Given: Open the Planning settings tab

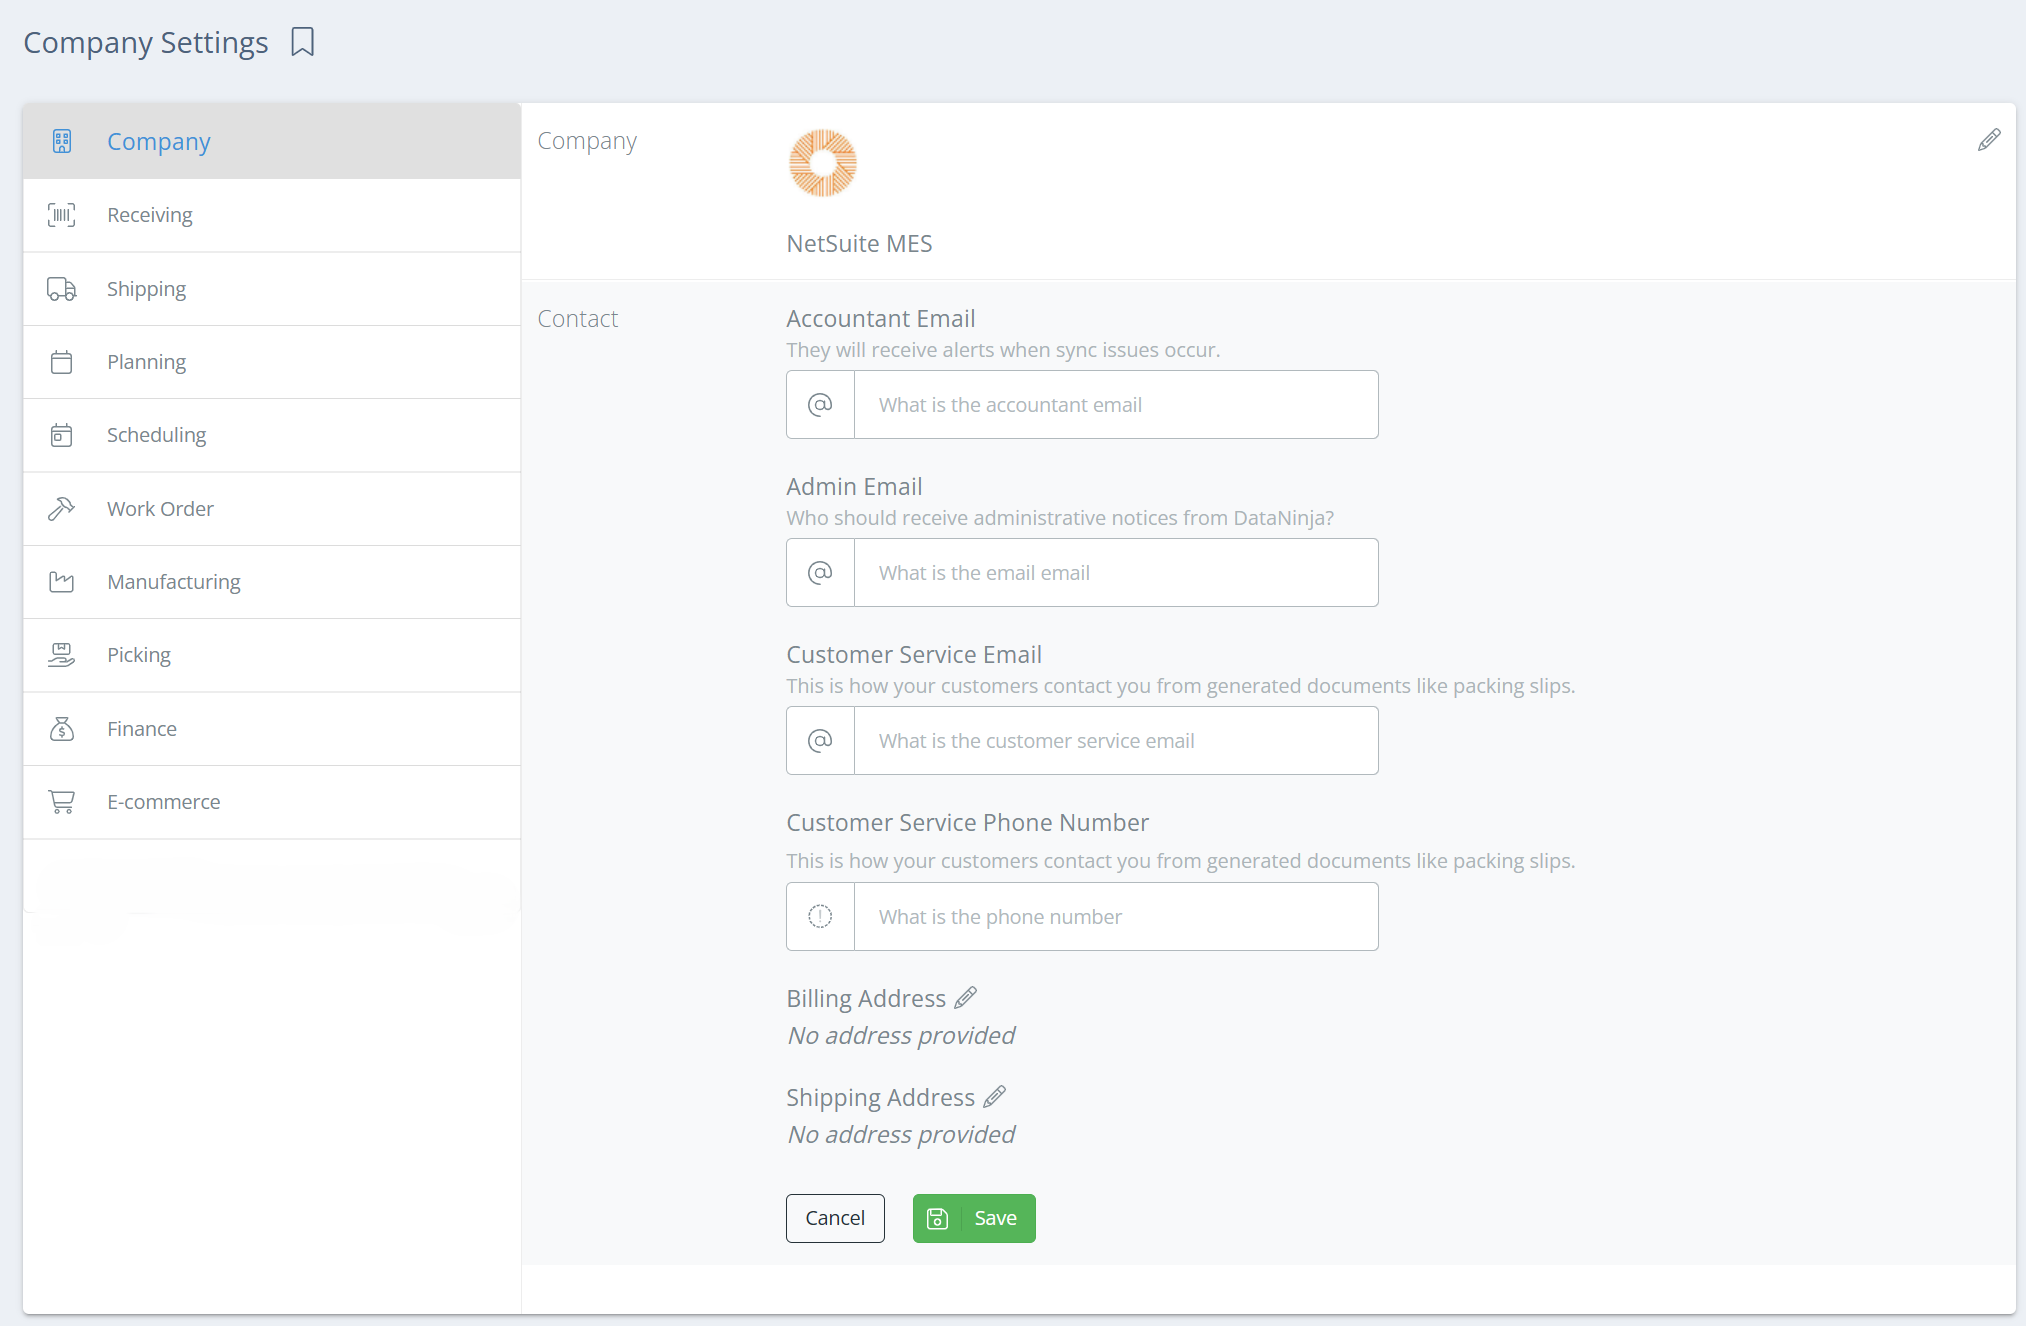Looking at the screenshot, I should 146,362.
